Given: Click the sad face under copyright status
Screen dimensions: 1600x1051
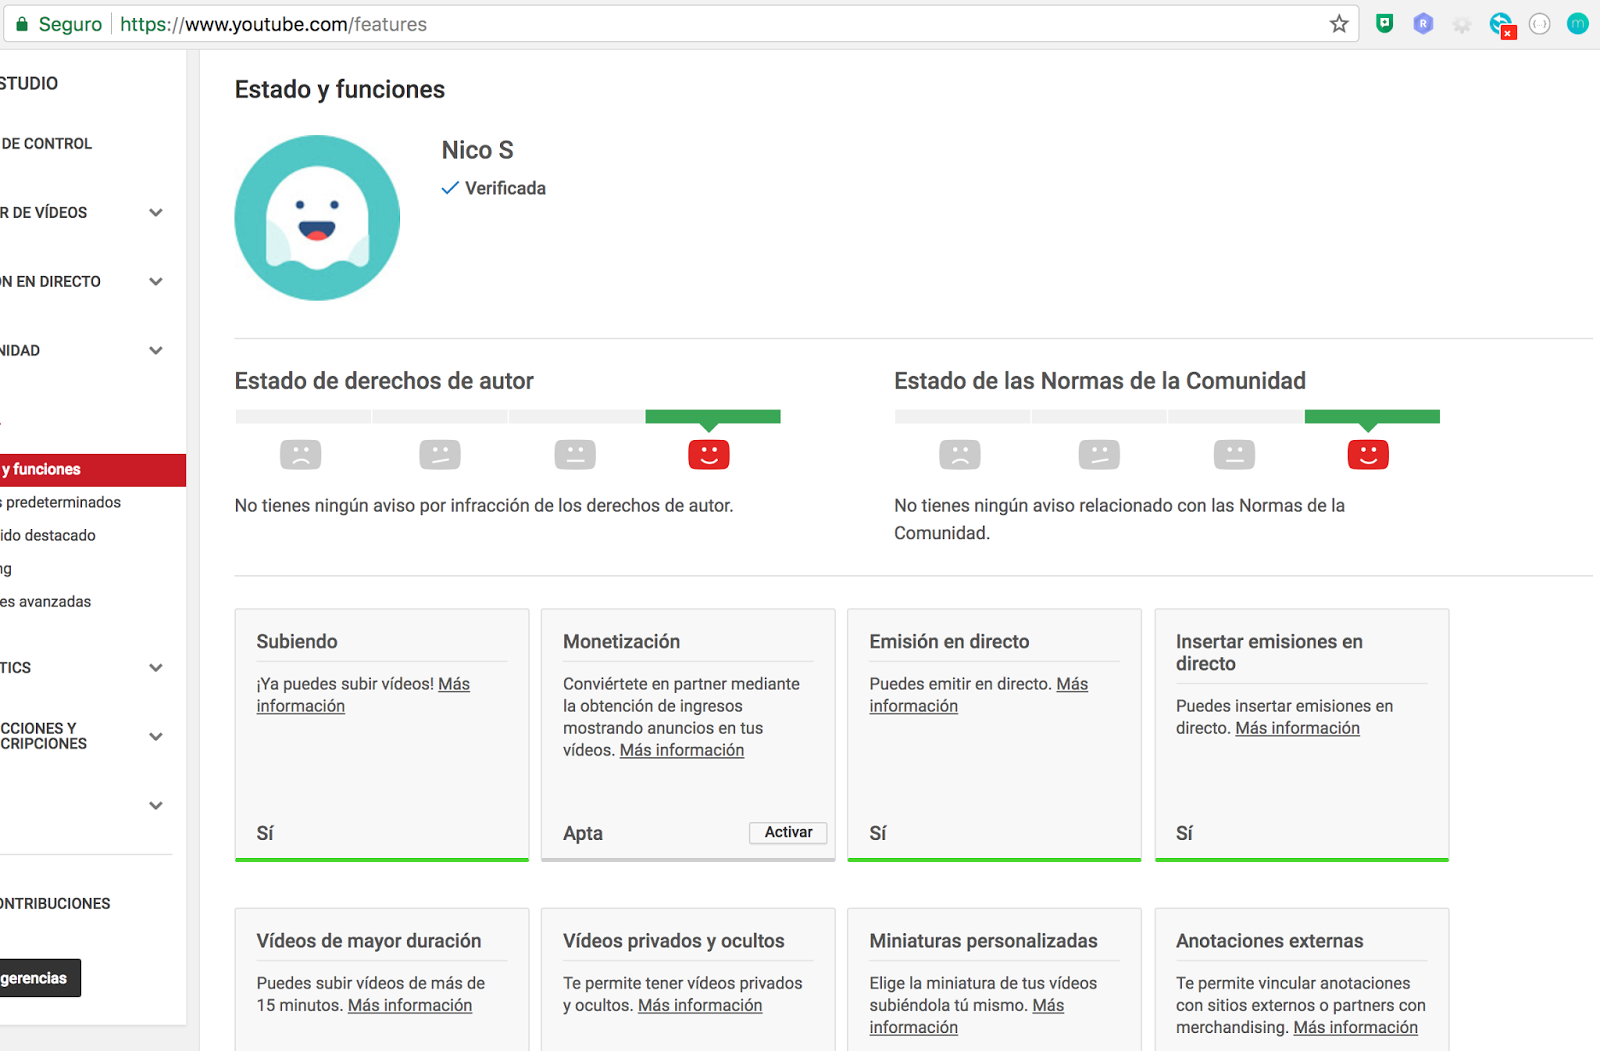Looking at the screenshot, I should [301, 455].
